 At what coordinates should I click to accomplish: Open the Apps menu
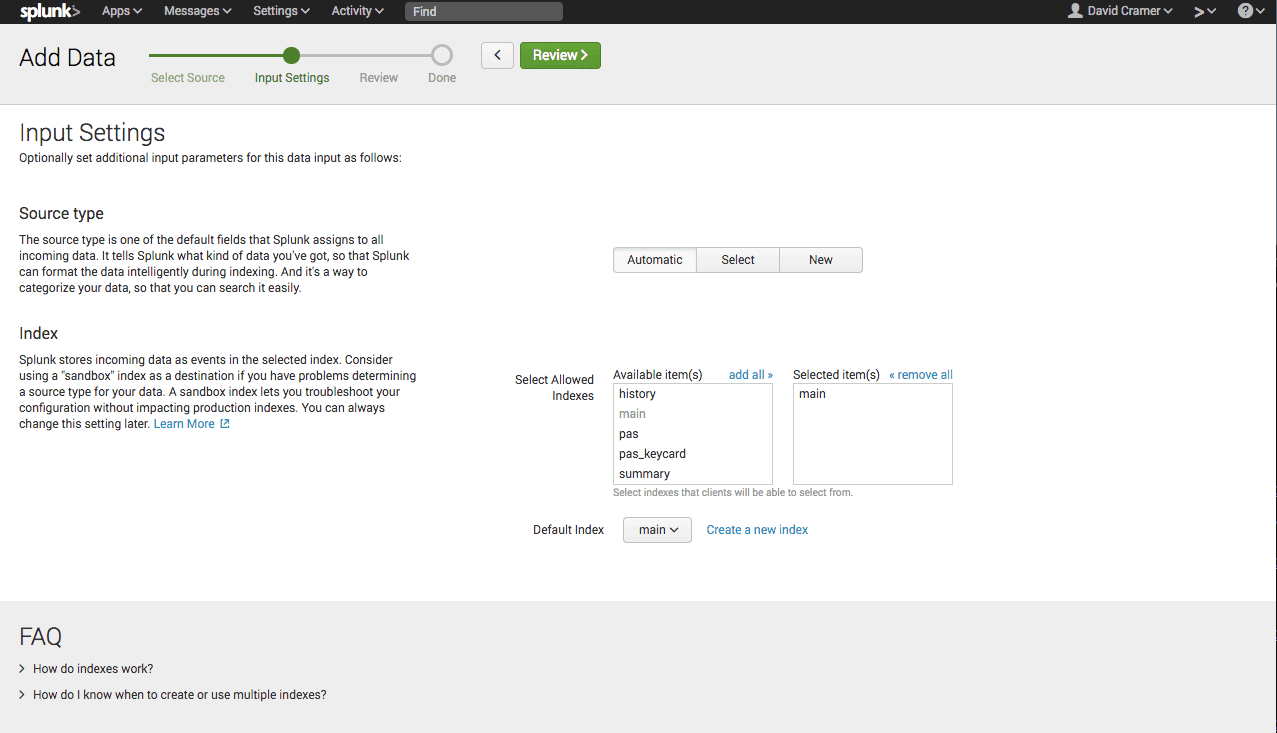tap(120, 11)
